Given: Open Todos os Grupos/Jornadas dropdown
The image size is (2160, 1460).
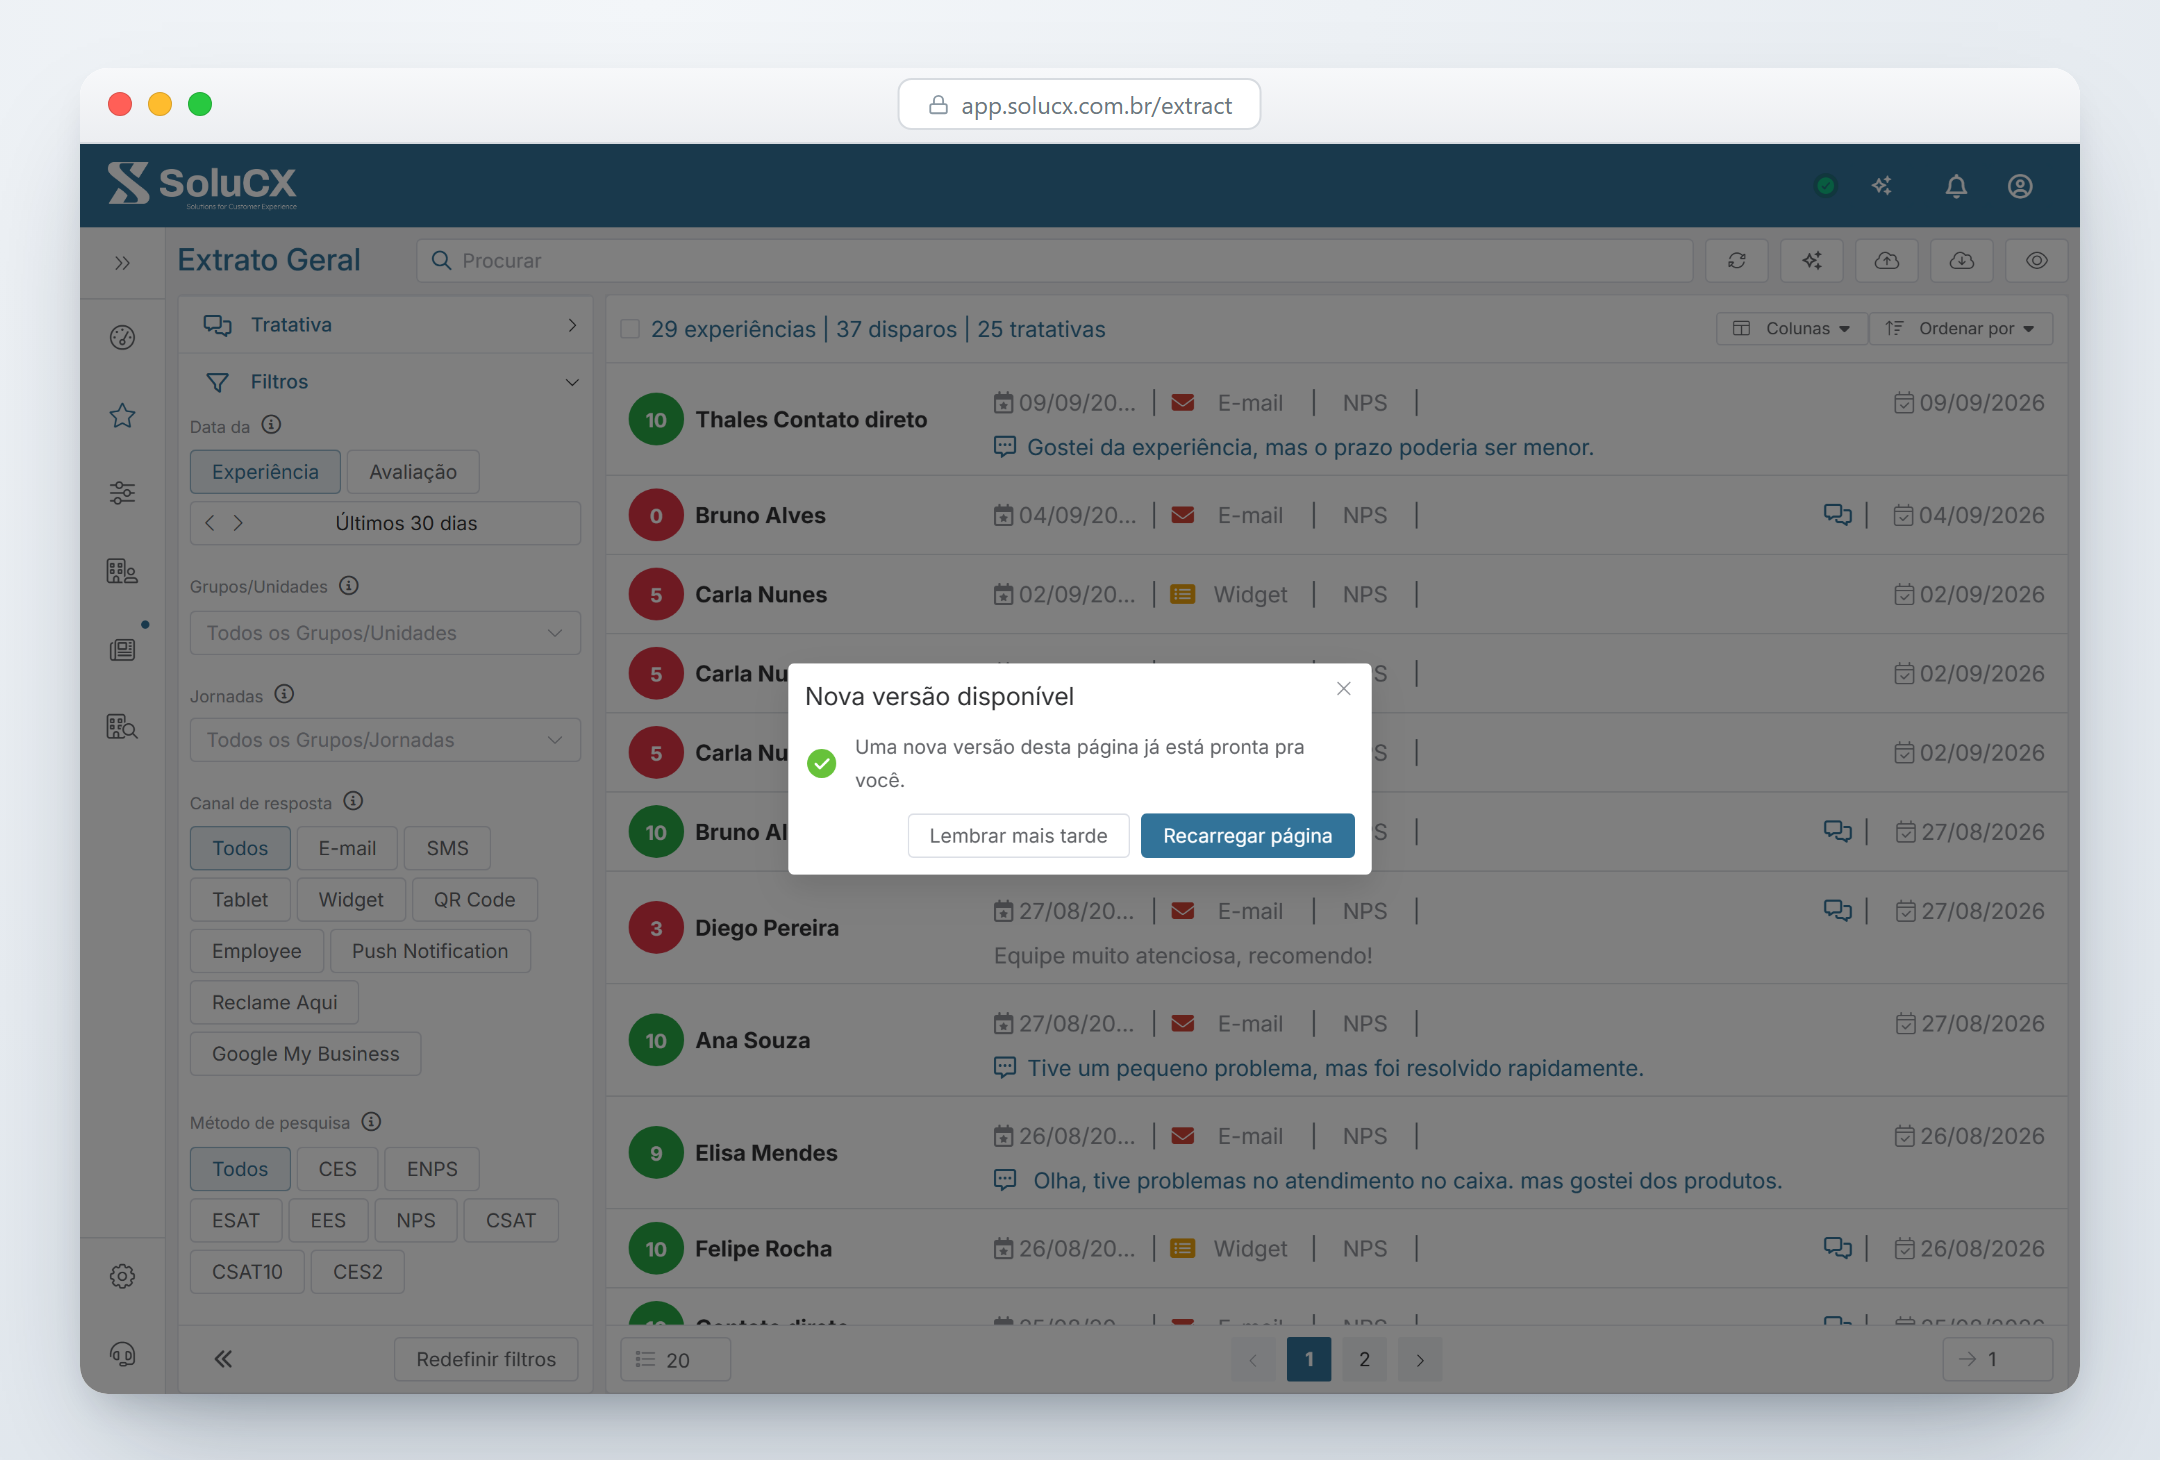Looking at the screenshot, I should pos(385,740).
